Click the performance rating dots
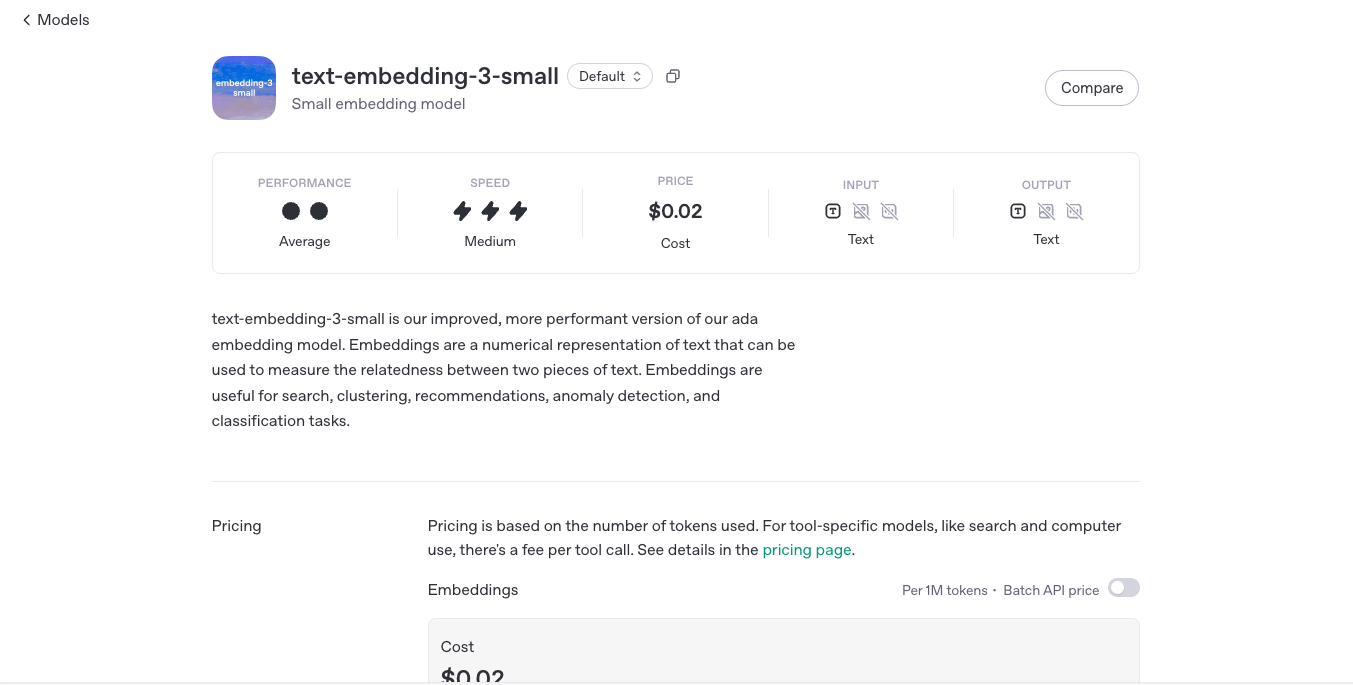This screenshot has height=685, width=1353. pos(305,211)
